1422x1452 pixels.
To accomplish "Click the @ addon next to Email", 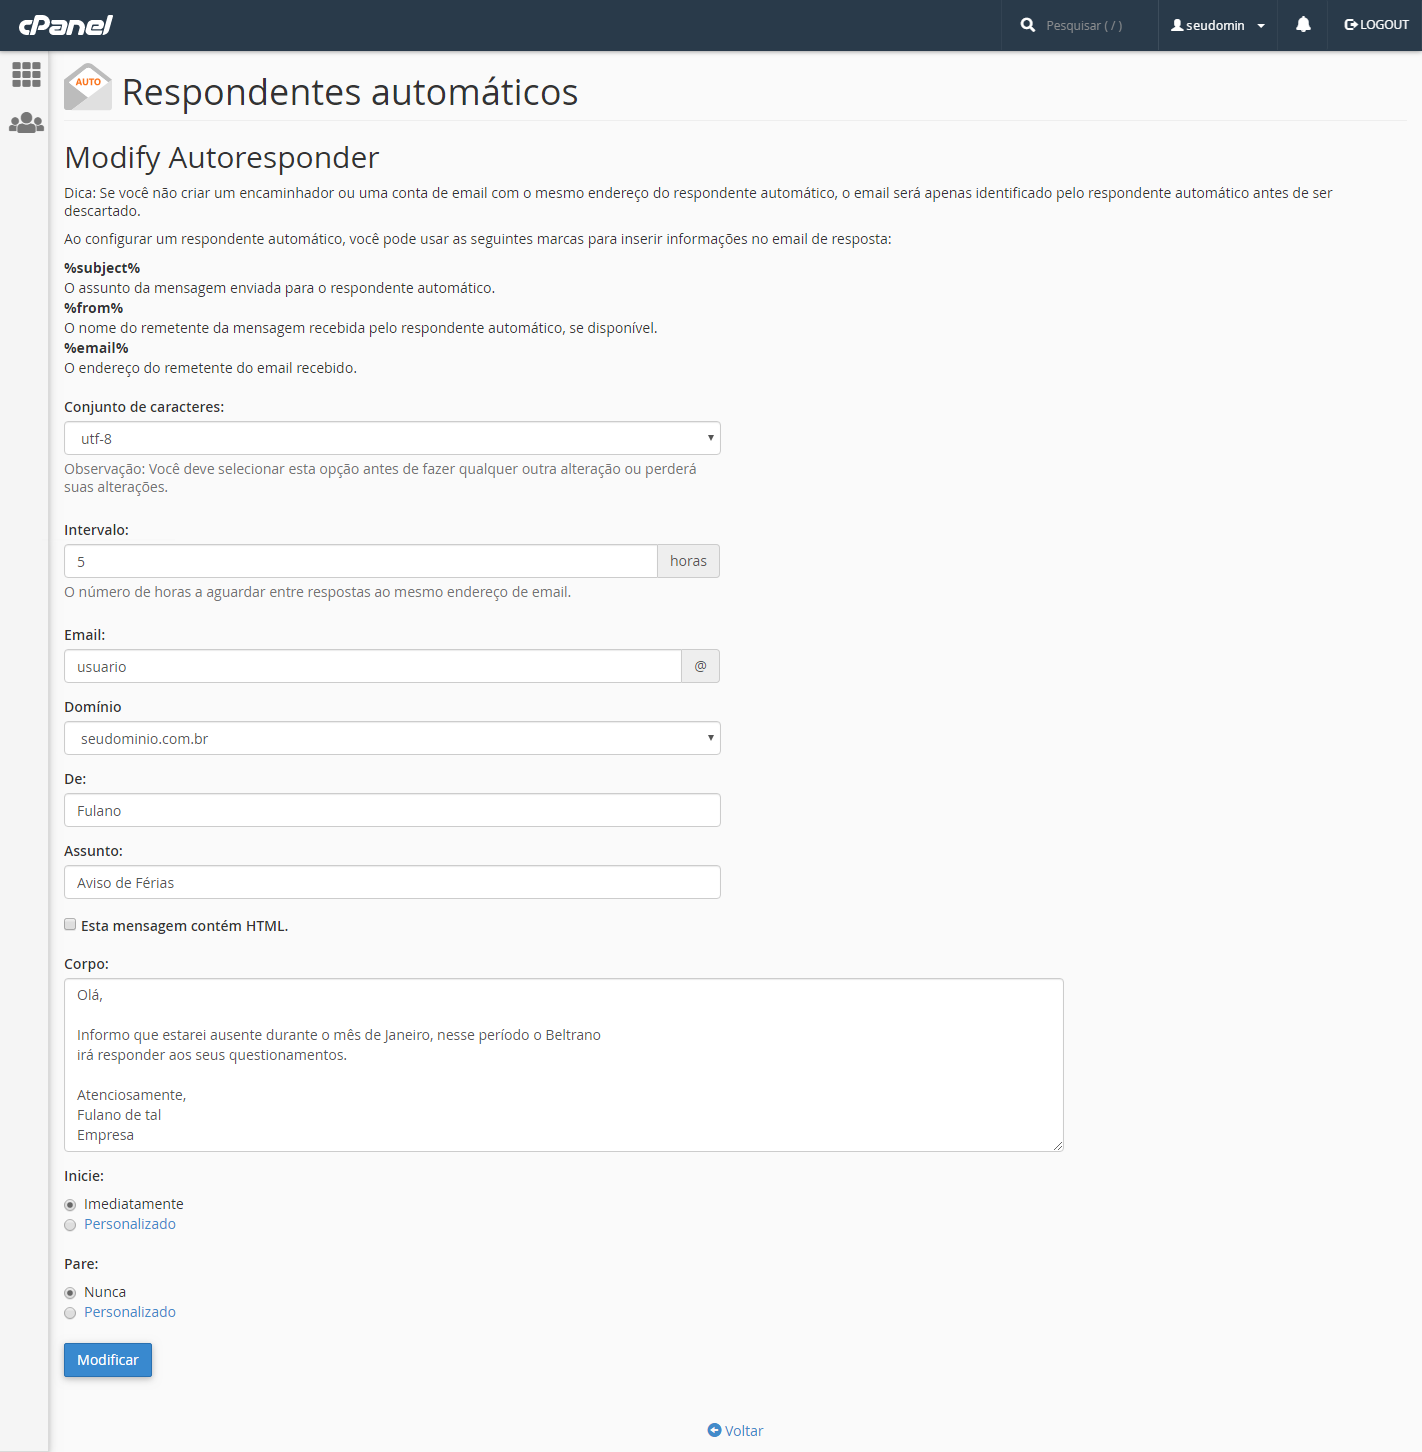I will [x=700, y=666].
